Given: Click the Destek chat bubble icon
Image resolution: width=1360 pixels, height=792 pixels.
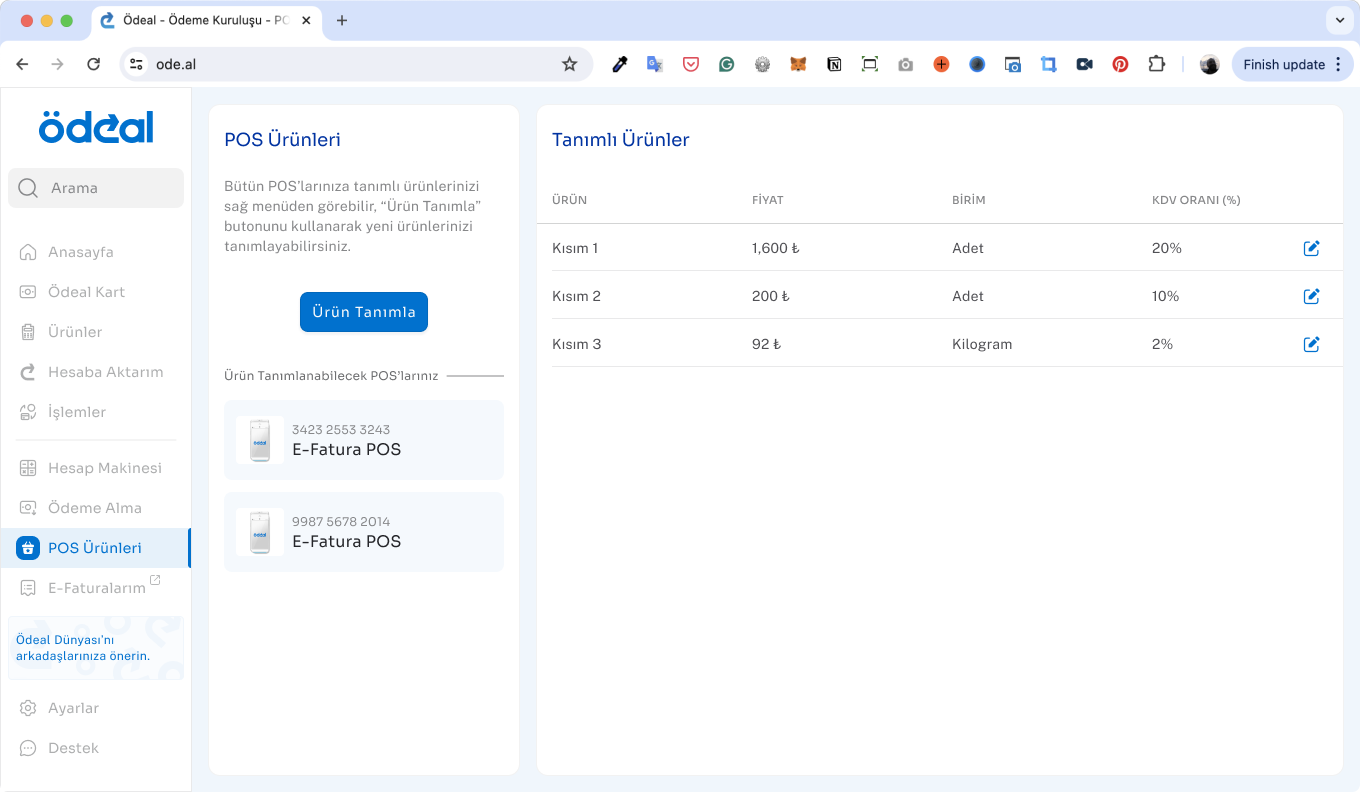Looking at the screenshot, I should click(x=28, y=748).
